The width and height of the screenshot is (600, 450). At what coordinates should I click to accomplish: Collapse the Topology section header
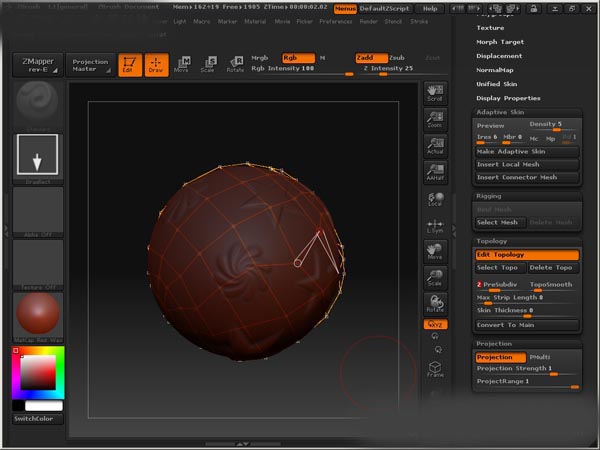tap(492, 241)
